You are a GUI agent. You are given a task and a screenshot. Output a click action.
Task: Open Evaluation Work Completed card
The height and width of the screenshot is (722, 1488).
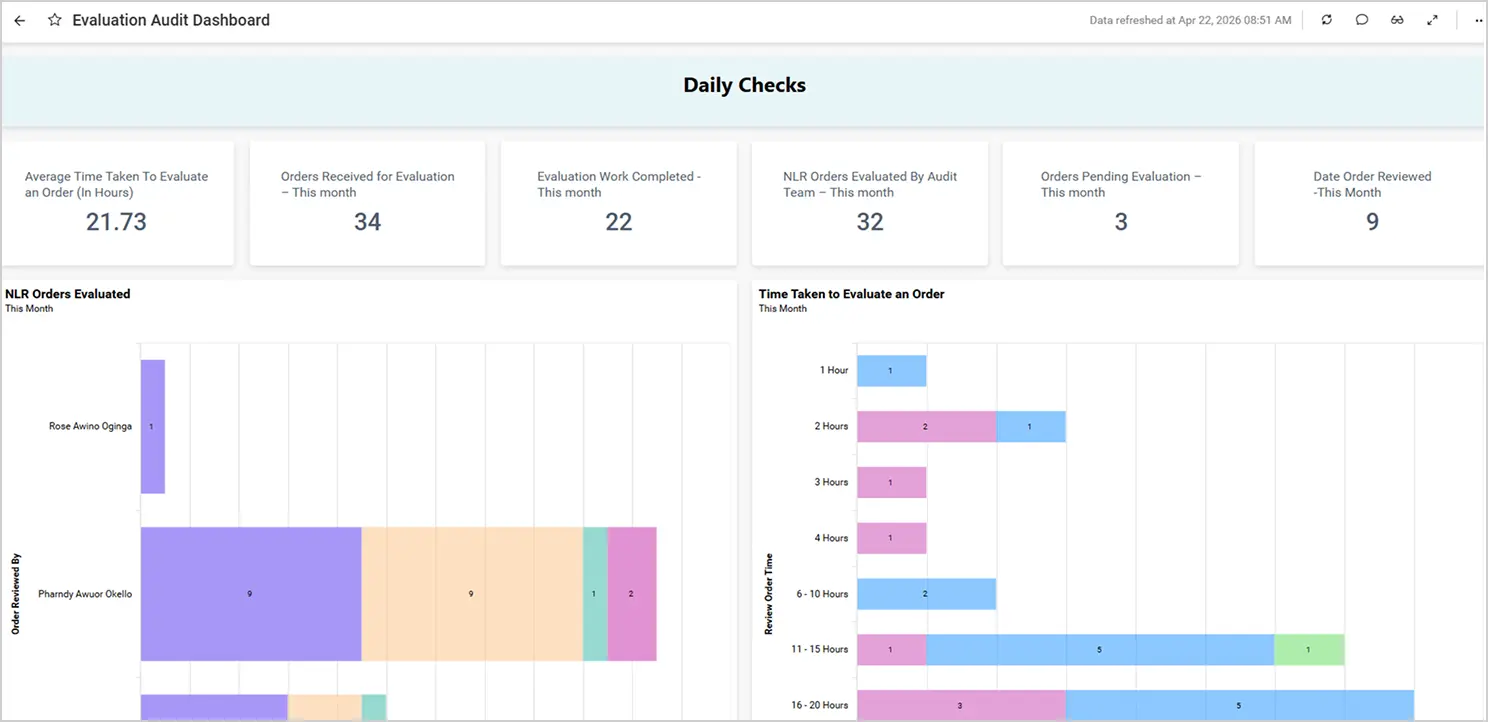tap(619, 203)
